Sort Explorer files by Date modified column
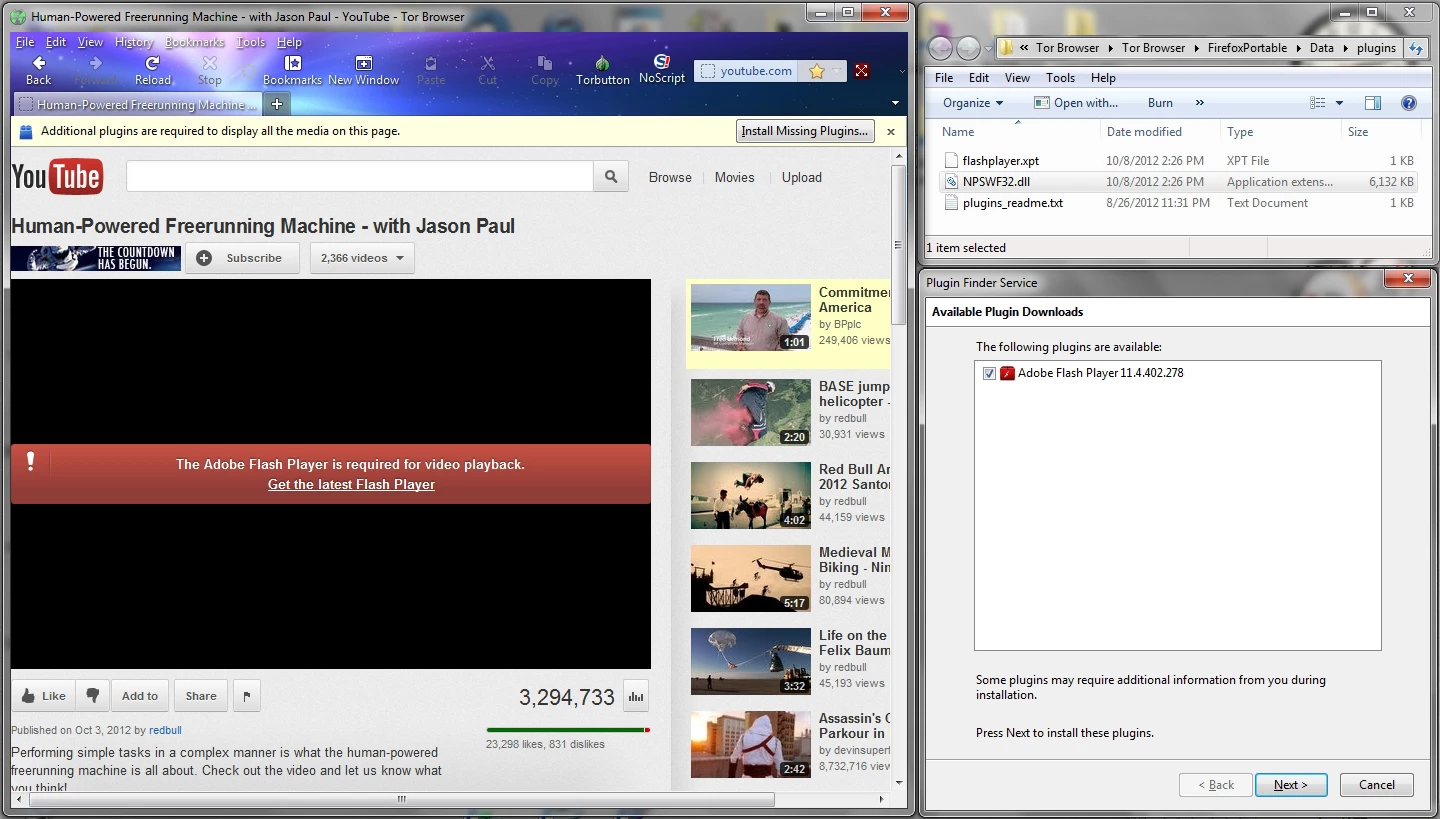This screenshot has height=819, width=1440. pyautogui.click(x=1143, y=132)
